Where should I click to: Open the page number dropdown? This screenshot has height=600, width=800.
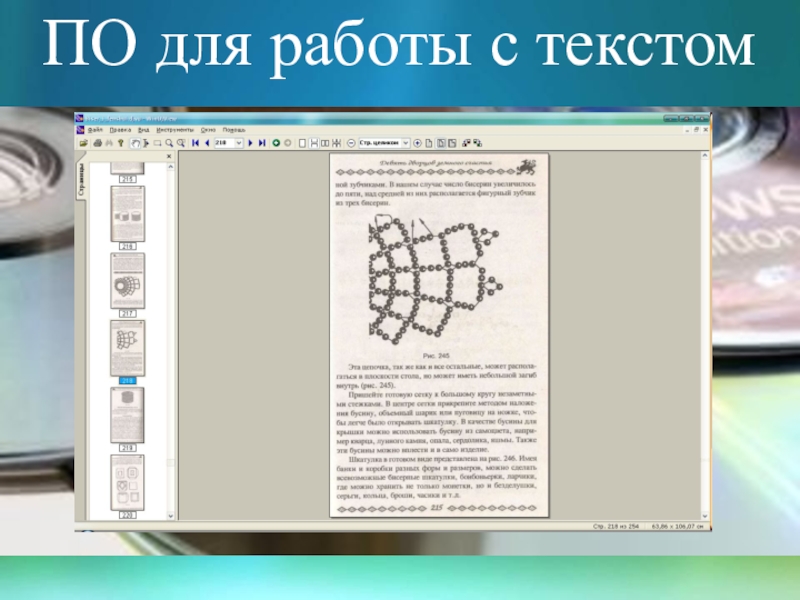click(240, 143)
